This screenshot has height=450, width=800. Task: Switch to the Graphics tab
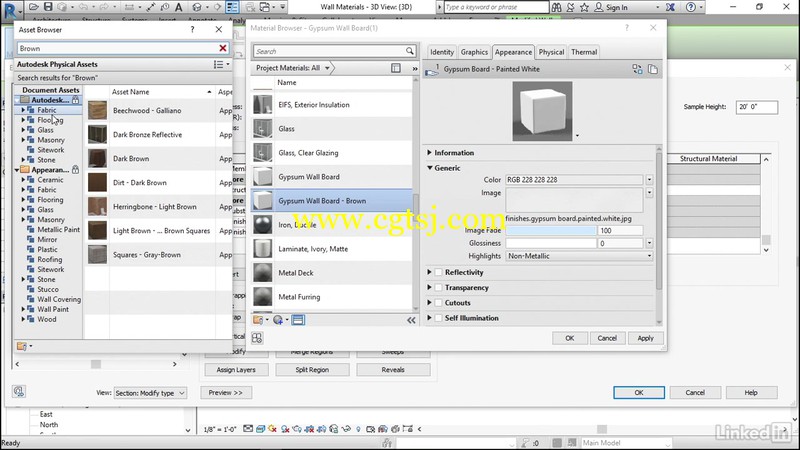pyautogui.click(x=474, y=52)
